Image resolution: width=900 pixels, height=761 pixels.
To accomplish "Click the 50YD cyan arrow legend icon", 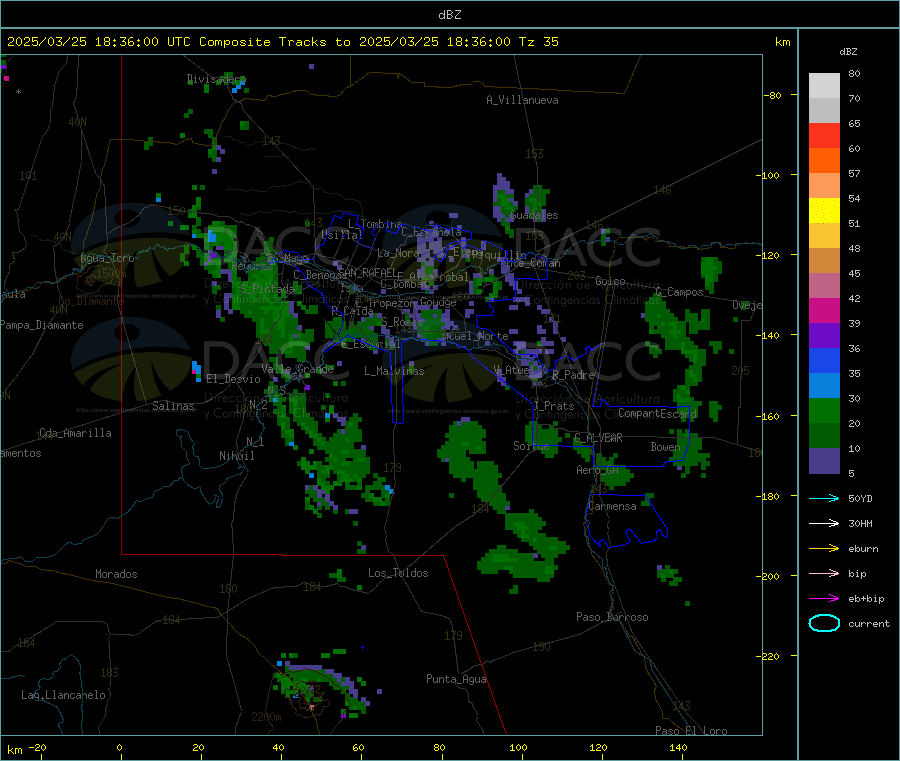I will [824, 498].
